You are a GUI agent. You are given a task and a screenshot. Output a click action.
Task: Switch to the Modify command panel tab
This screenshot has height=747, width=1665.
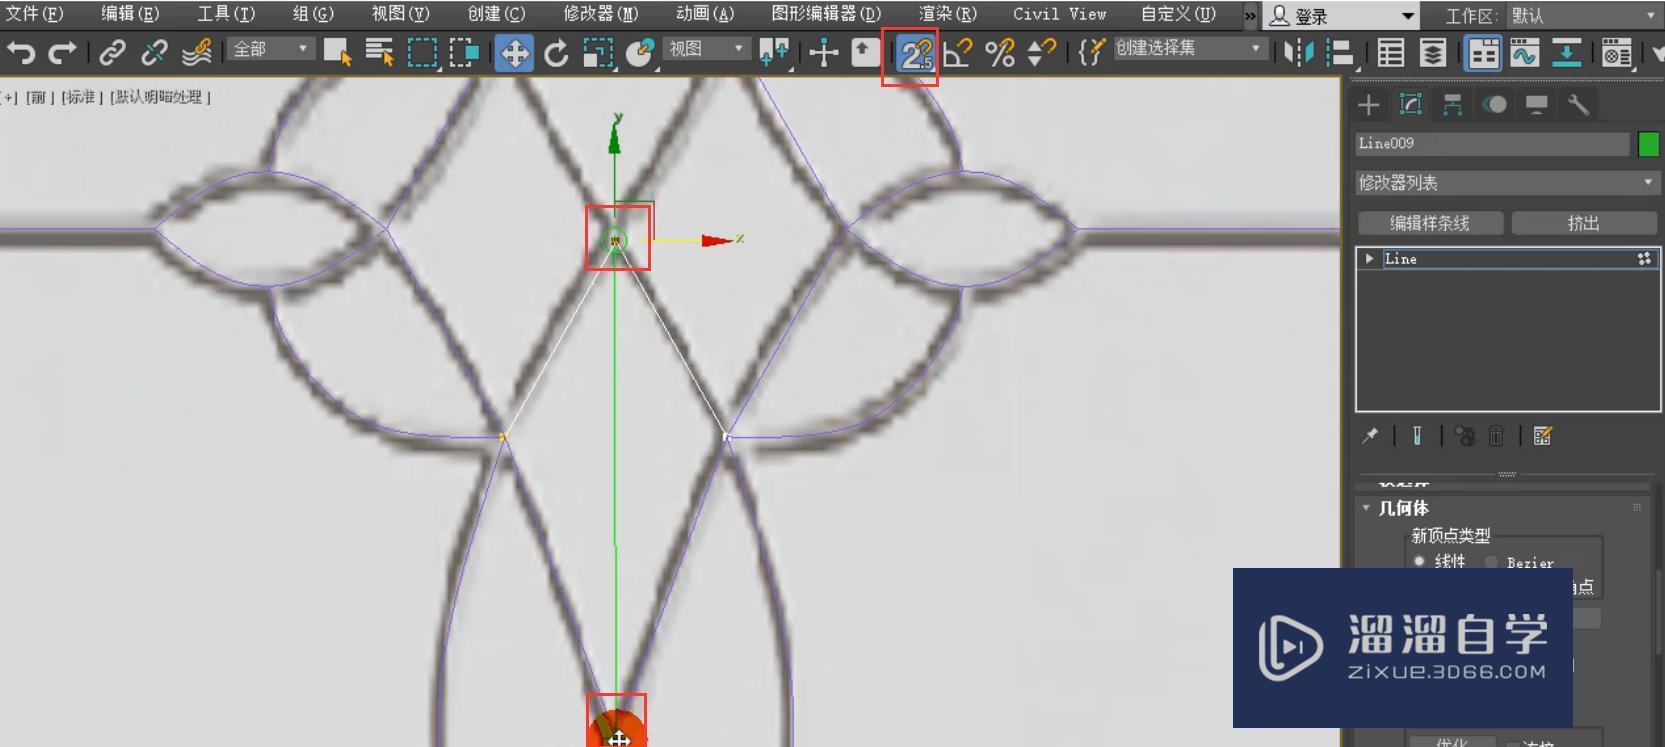click(x=1411, y=104)
